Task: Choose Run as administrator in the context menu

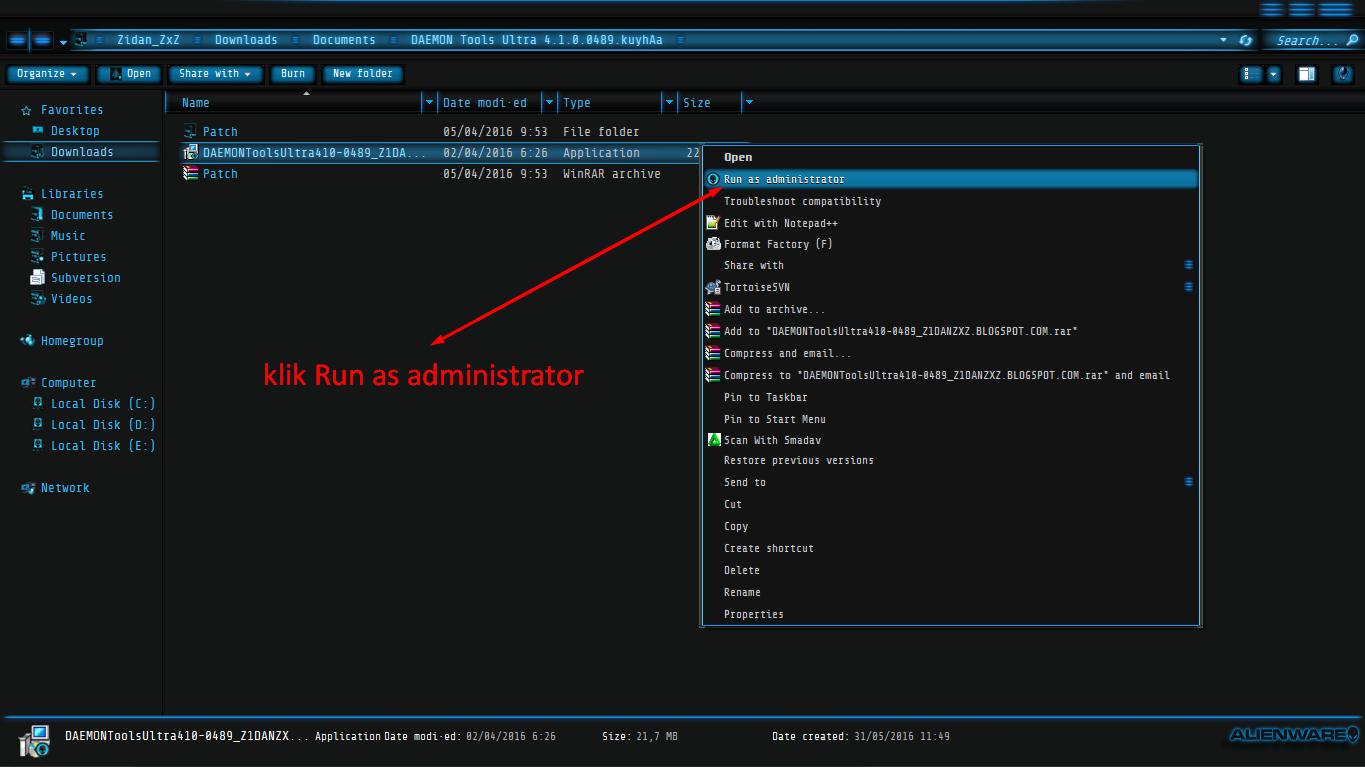Action: click(950, 179)
